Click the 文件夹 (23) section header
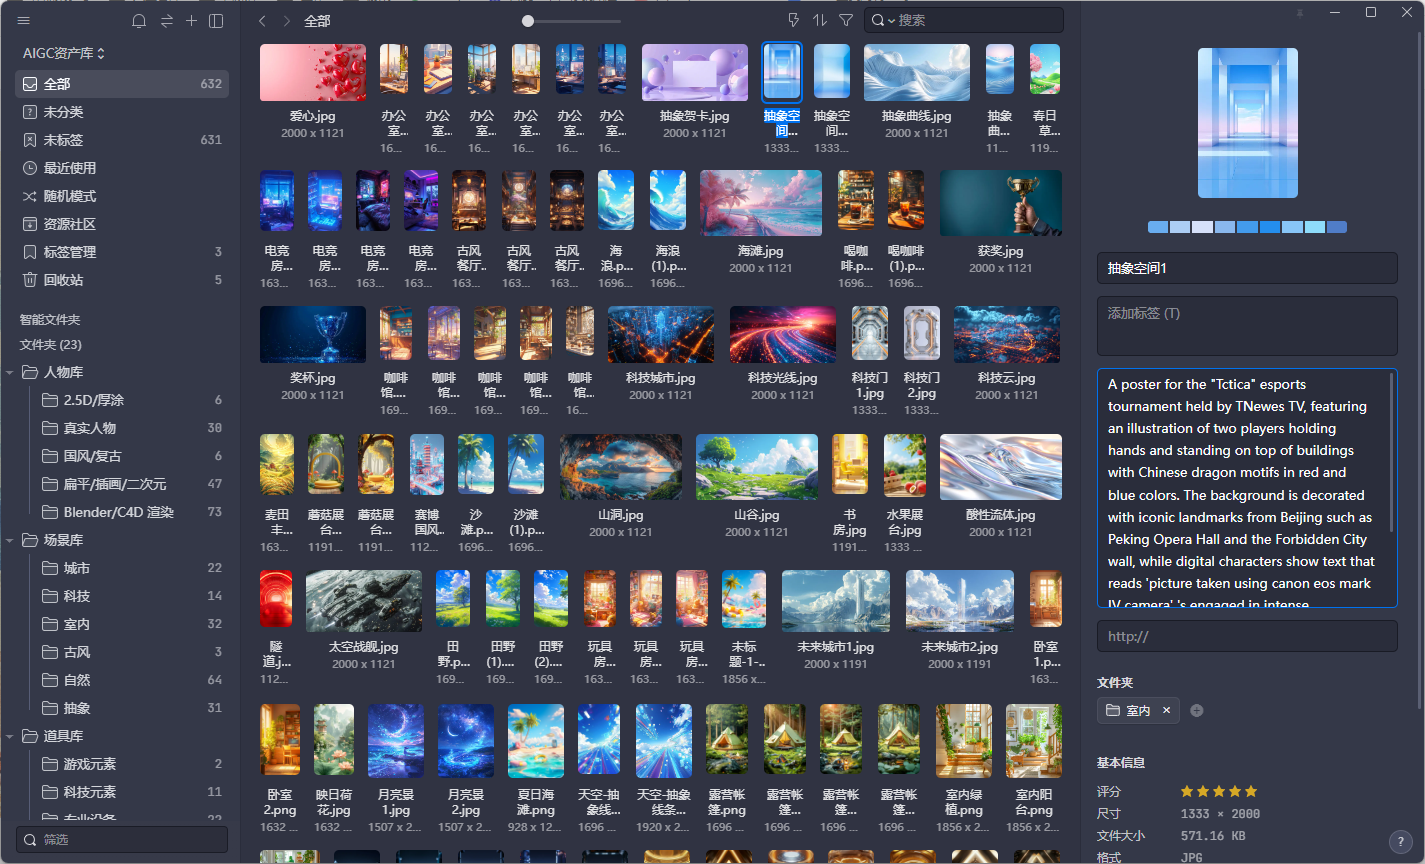The width and height of the screenshot is (1425, 864). pyautogui.click(x=51, y=345)
